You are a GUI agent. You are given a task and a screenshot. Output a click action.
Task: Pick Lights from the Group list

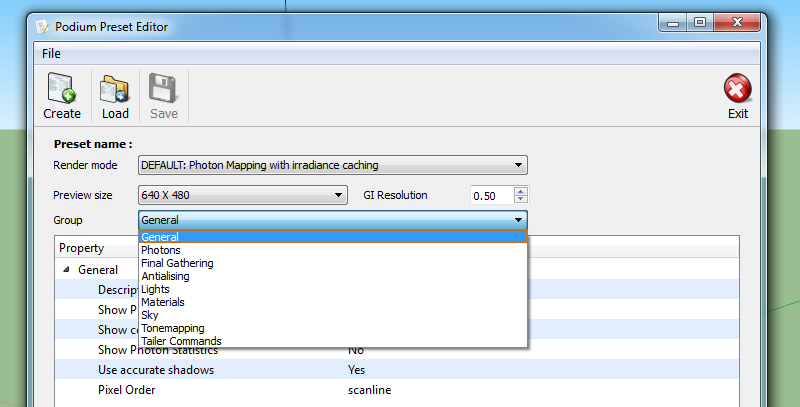pyautogui.click(x=333, y=289)
